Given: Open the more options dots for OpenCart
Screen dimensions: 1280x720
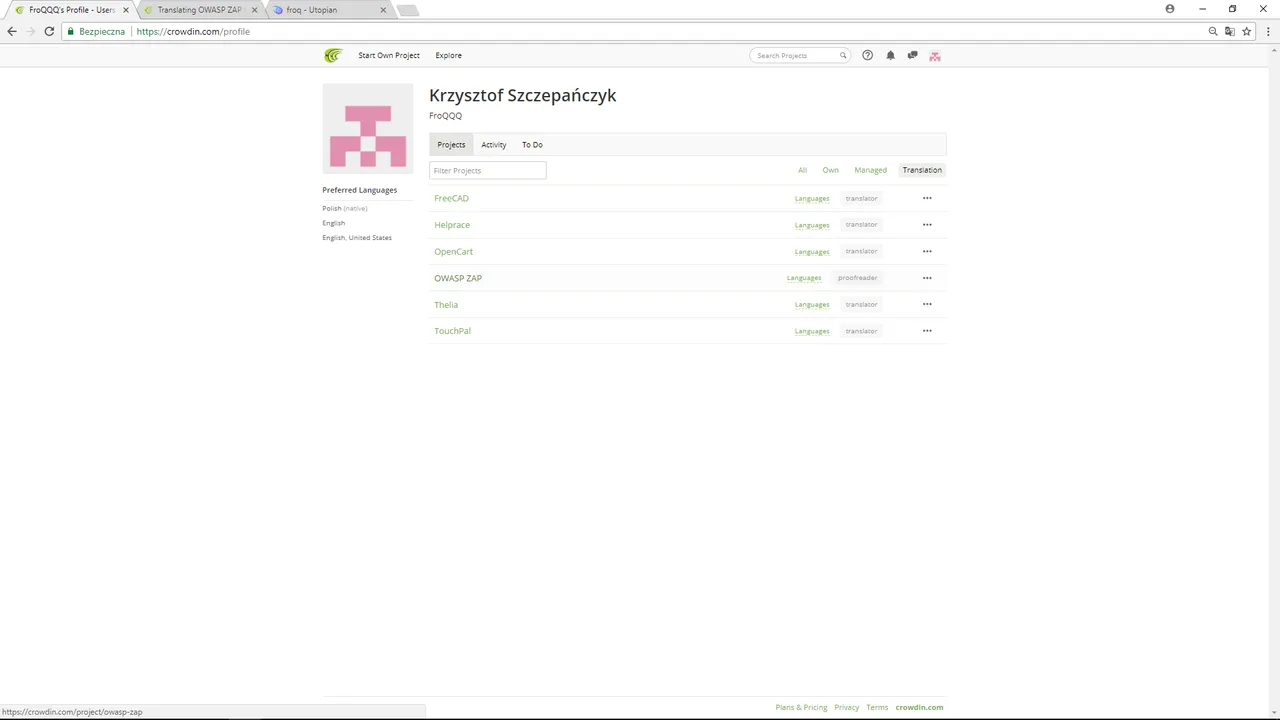Looking at the screenshot, I should click(x=927, y=251).
